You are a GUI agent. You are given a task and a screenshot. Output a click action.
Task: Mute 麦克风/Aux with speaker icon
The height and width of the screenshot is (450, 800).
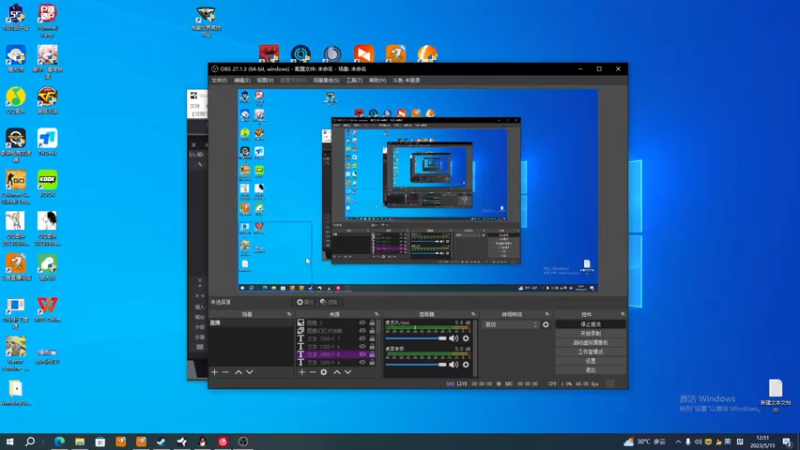click(453, 338)
